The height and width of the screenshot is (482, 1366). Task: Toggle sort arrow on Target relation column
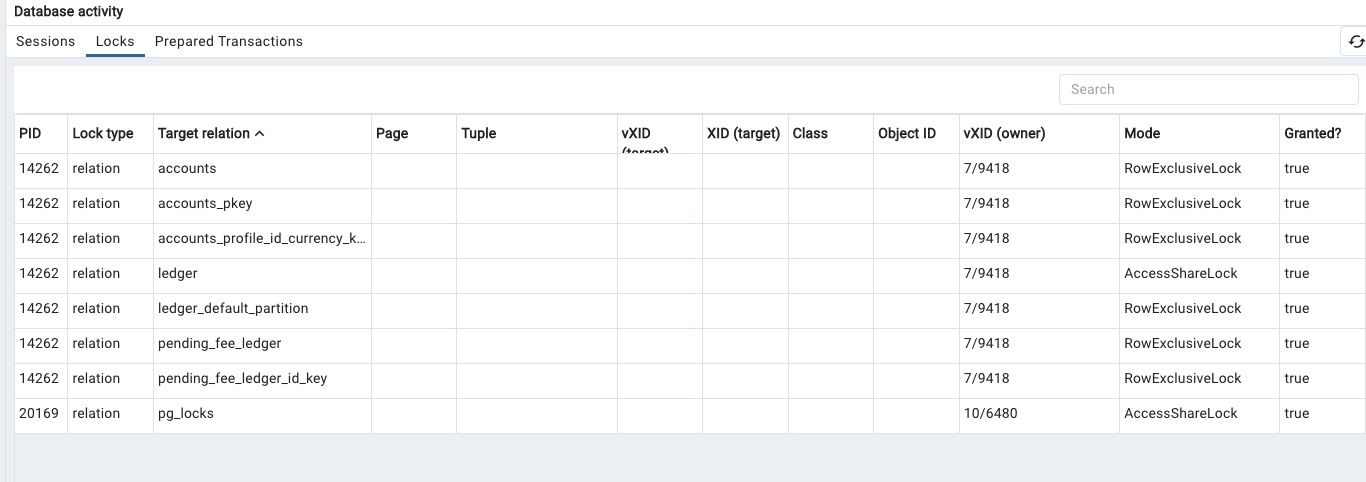click(260, 134)
